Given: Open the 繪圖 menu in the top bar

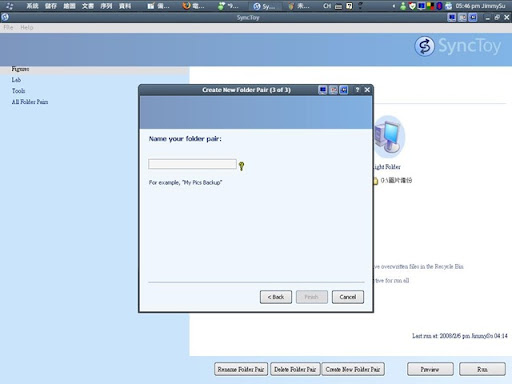Looking at the screenshot, I should tap(69, 6).
